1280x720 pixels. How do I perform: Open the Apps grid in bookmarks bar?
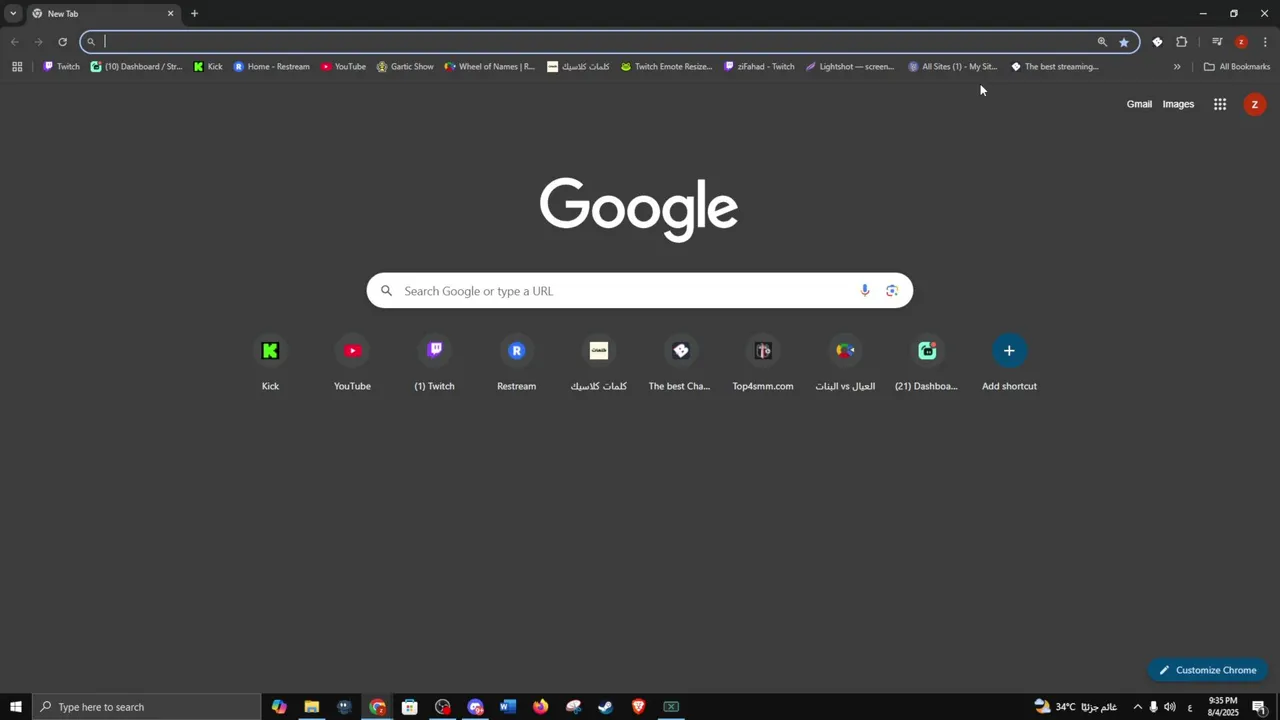coord(17,67)
